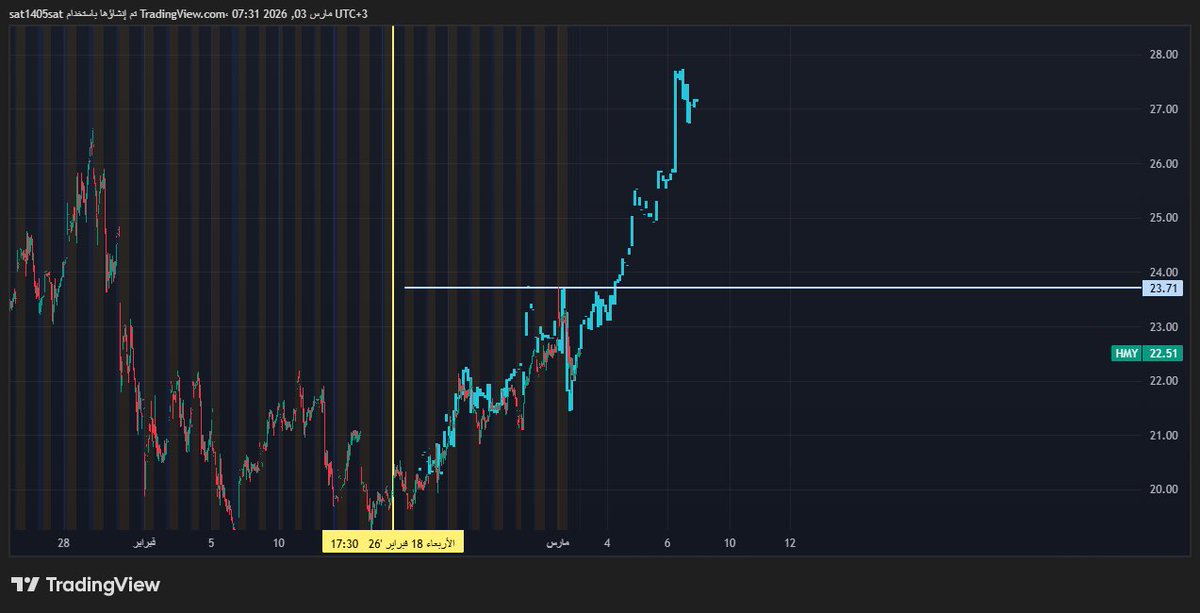
Task: Click the 22.51 current price tag
Action: (1162, 353)
